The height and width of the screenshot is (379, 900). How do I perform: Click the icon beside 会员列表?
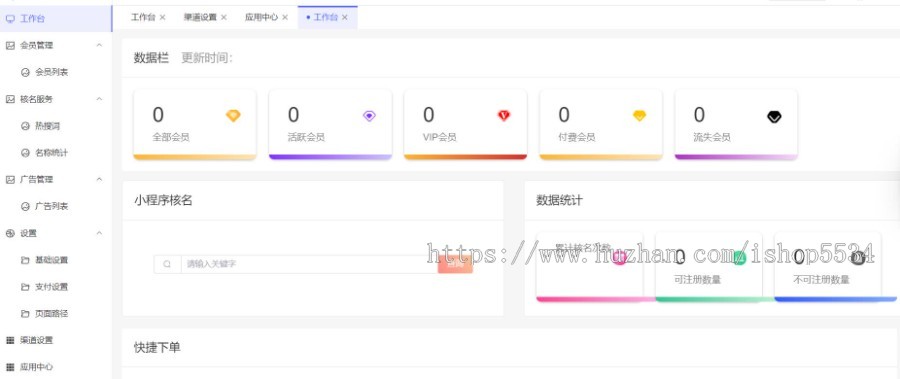[25, 72]
